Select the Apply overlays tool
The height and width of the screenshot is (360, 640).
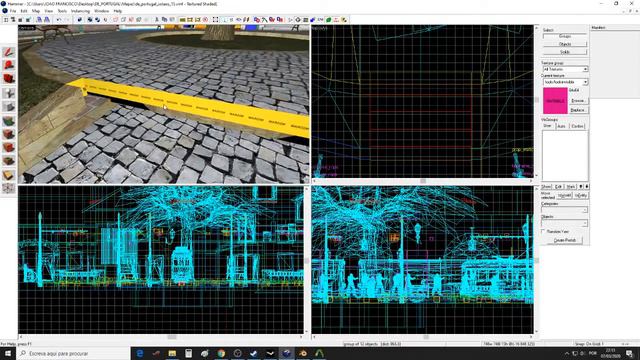(9, 161)
